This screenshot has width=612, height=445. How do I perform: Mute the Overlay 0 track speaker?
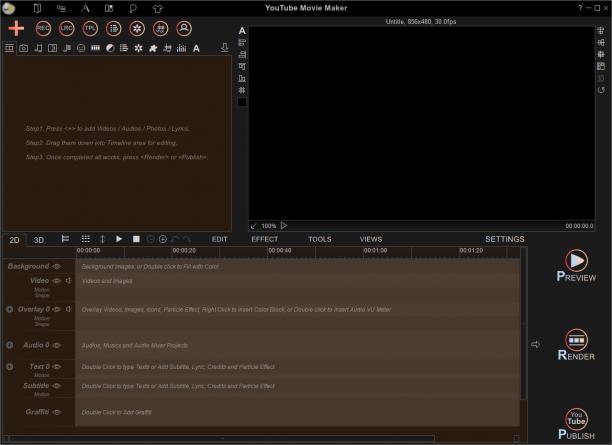click(68, 309)
